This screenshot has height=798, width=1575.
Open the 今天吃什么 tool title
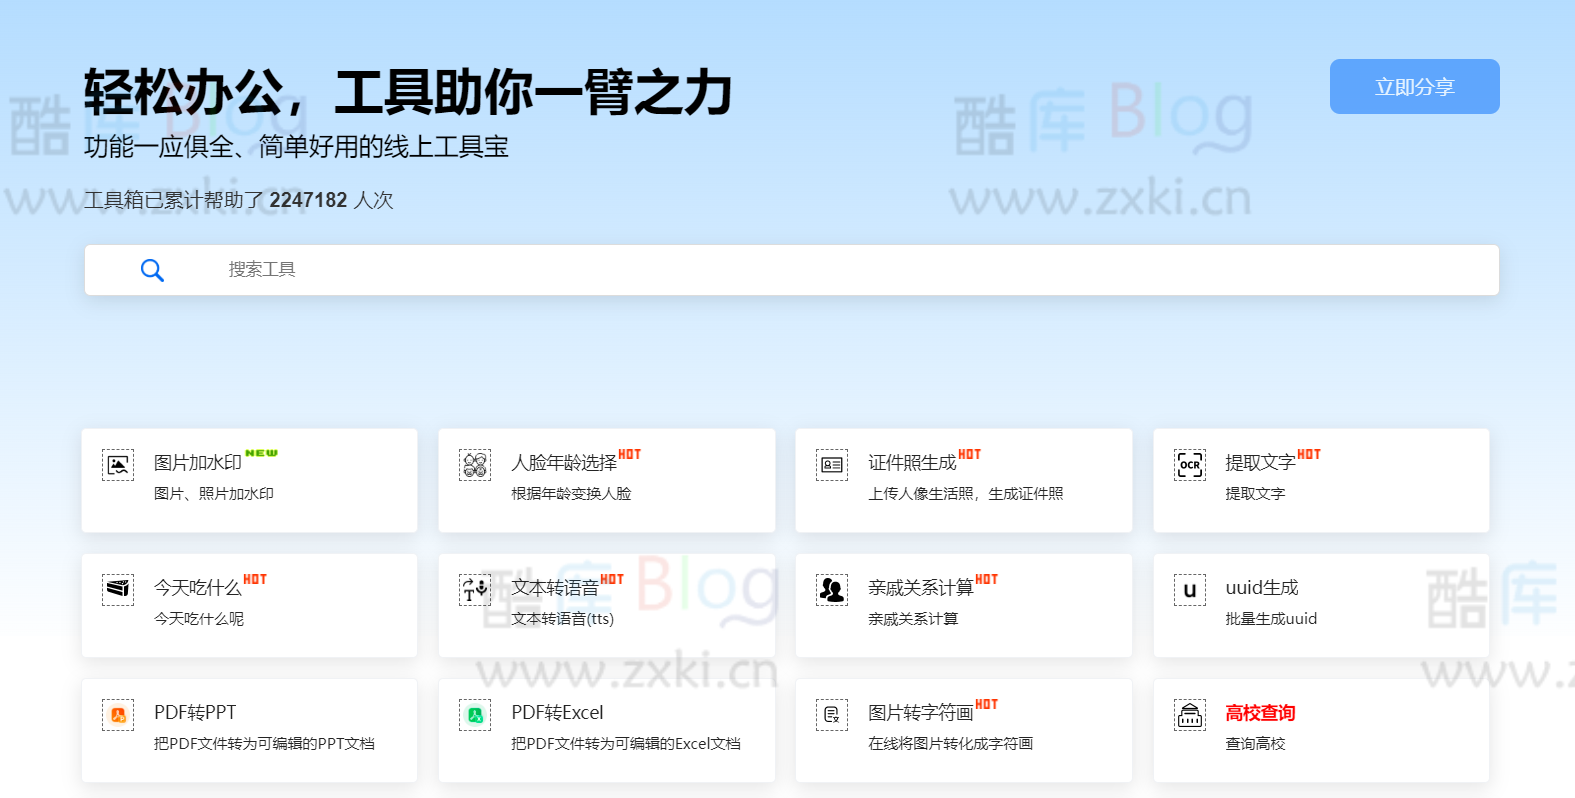tap(198, 588)
